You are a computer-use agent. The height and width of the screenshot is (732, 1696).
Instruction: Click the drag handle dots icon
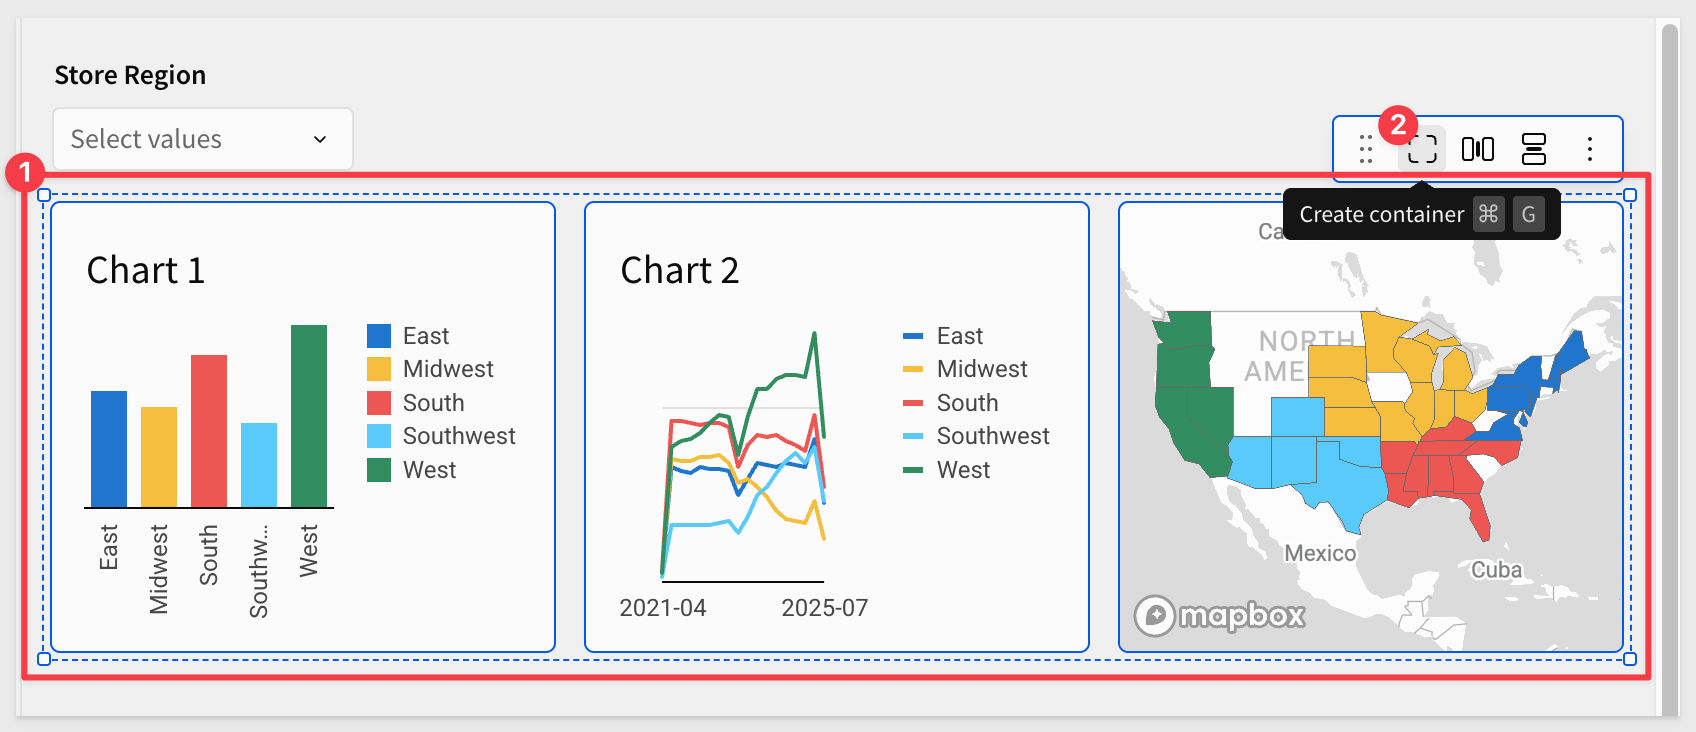click(x=1366, y=149)
